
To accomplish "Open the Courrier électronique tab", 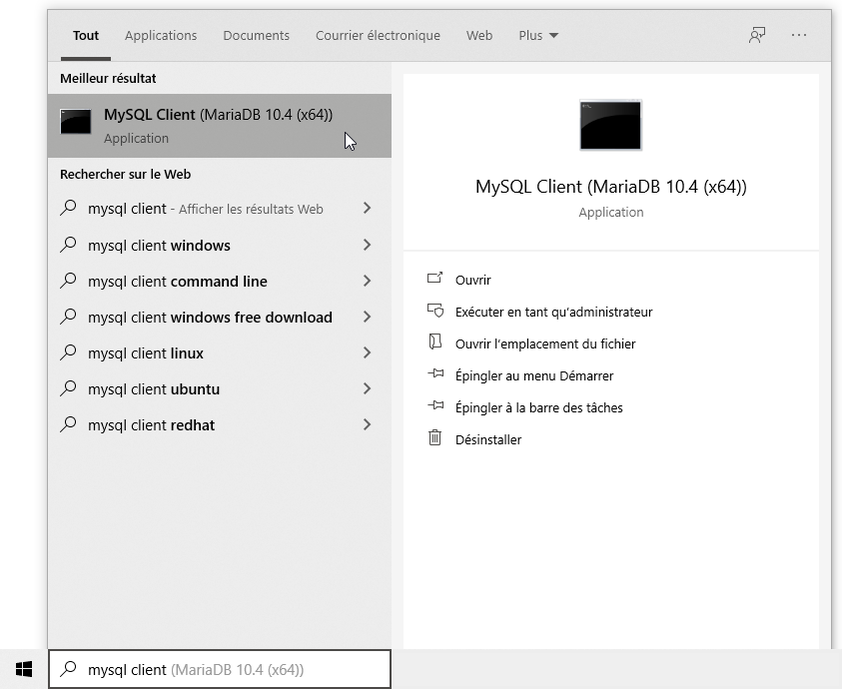I will pos(378,35).
